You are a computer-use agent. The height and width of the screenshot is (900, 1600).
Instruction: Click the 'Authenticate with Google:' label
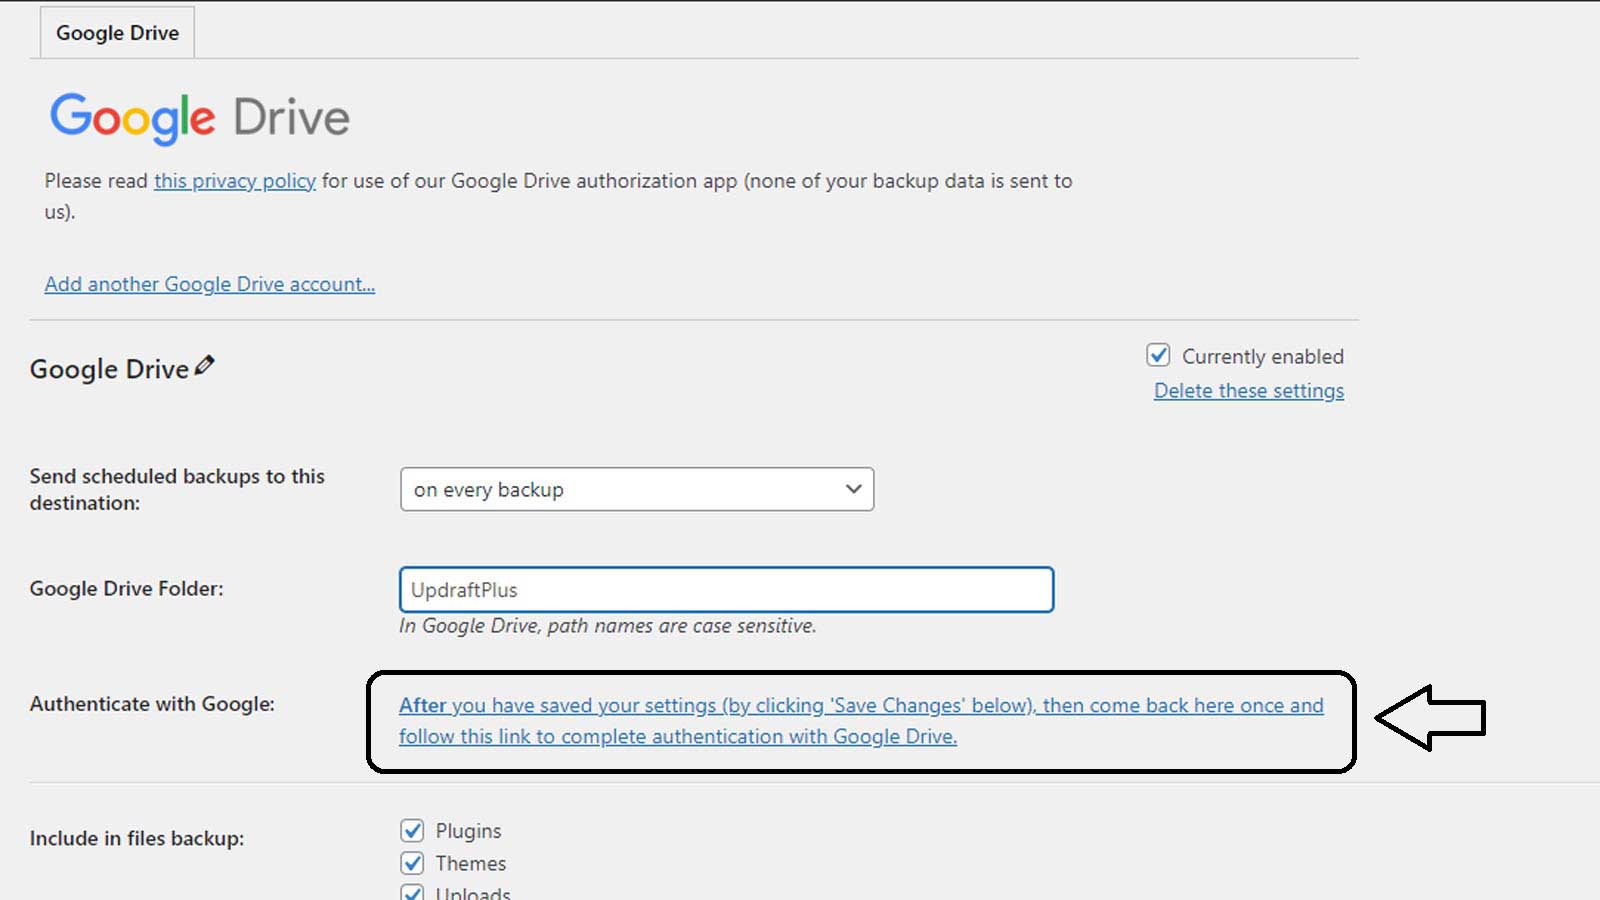tap(152, 704)
